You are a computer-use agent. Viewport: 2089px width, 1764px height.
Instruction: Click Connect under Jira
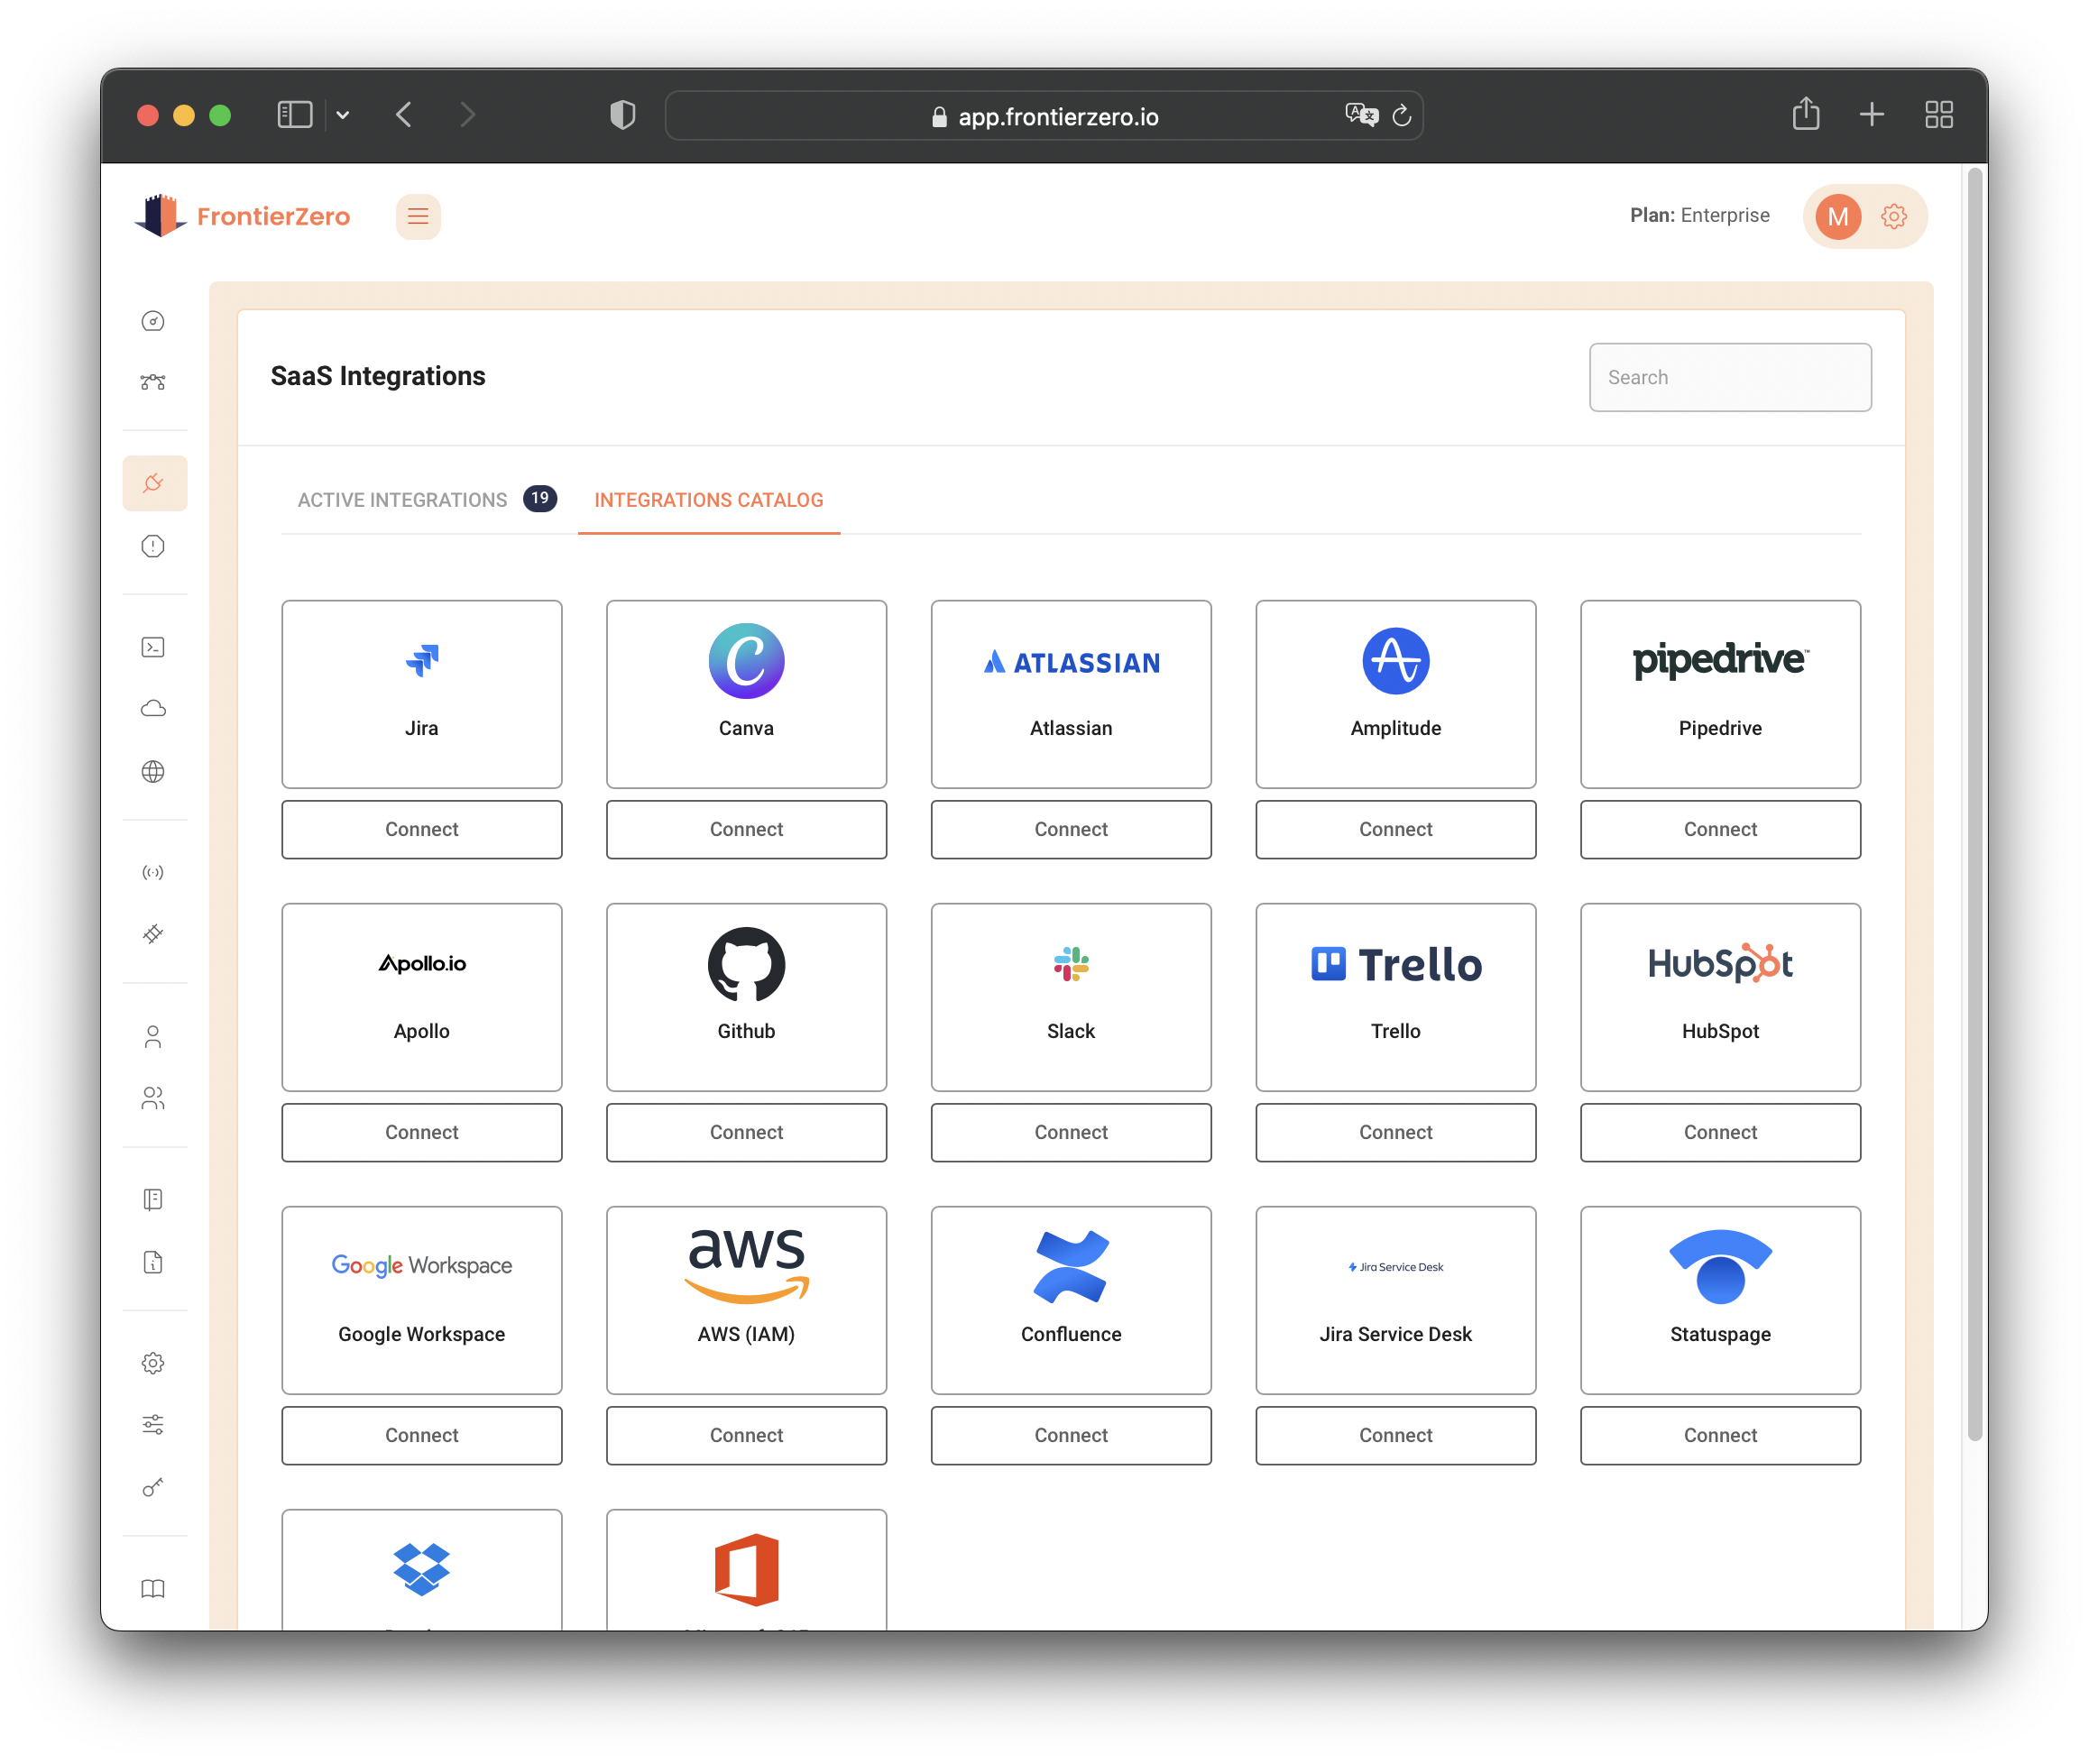coord(421,829)
